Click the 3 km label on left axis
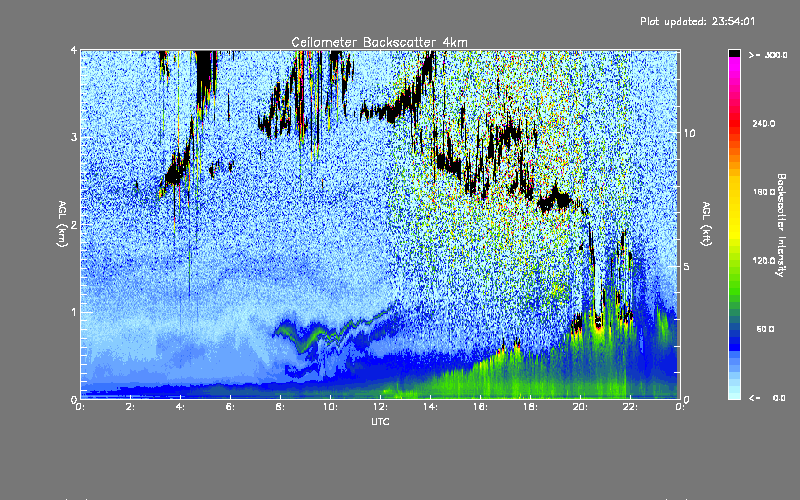The width and height of the screenshot is (800, 500). coord(74,137)
